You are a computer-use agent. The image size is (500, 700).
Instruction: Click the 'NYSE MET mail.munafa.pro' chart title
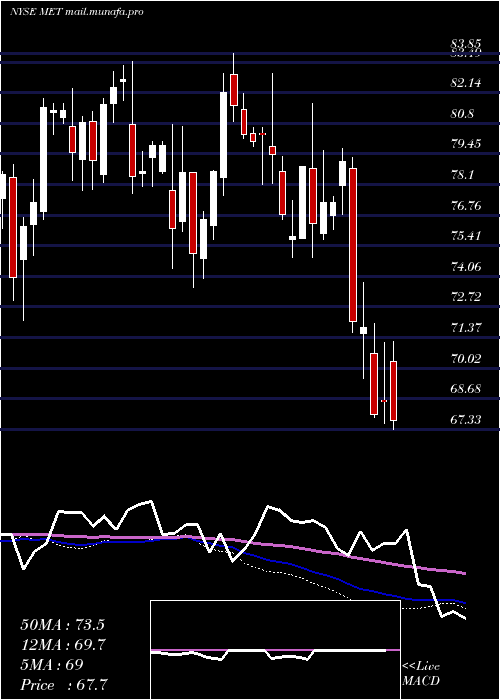[77, 12]
